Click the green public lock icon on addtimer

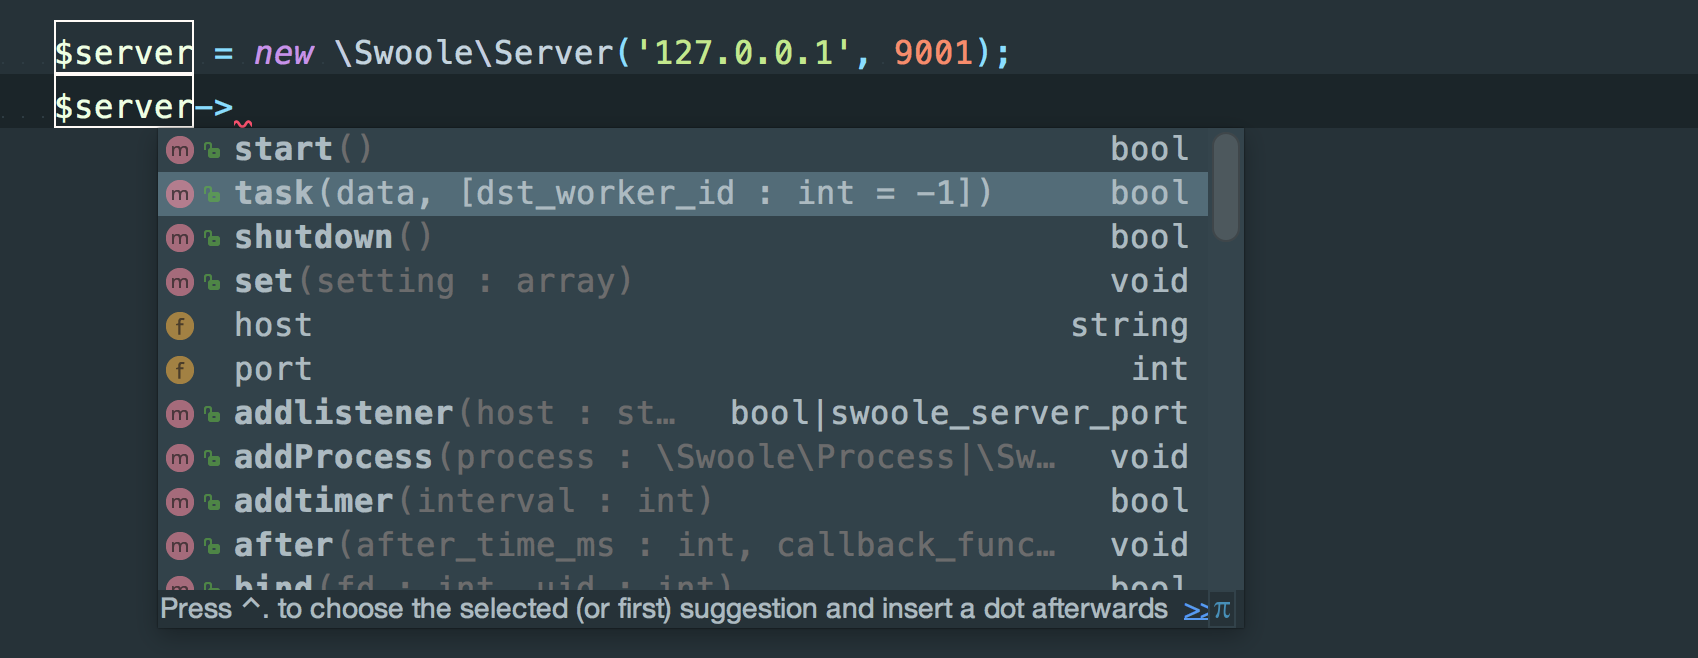tap(212, 503)
